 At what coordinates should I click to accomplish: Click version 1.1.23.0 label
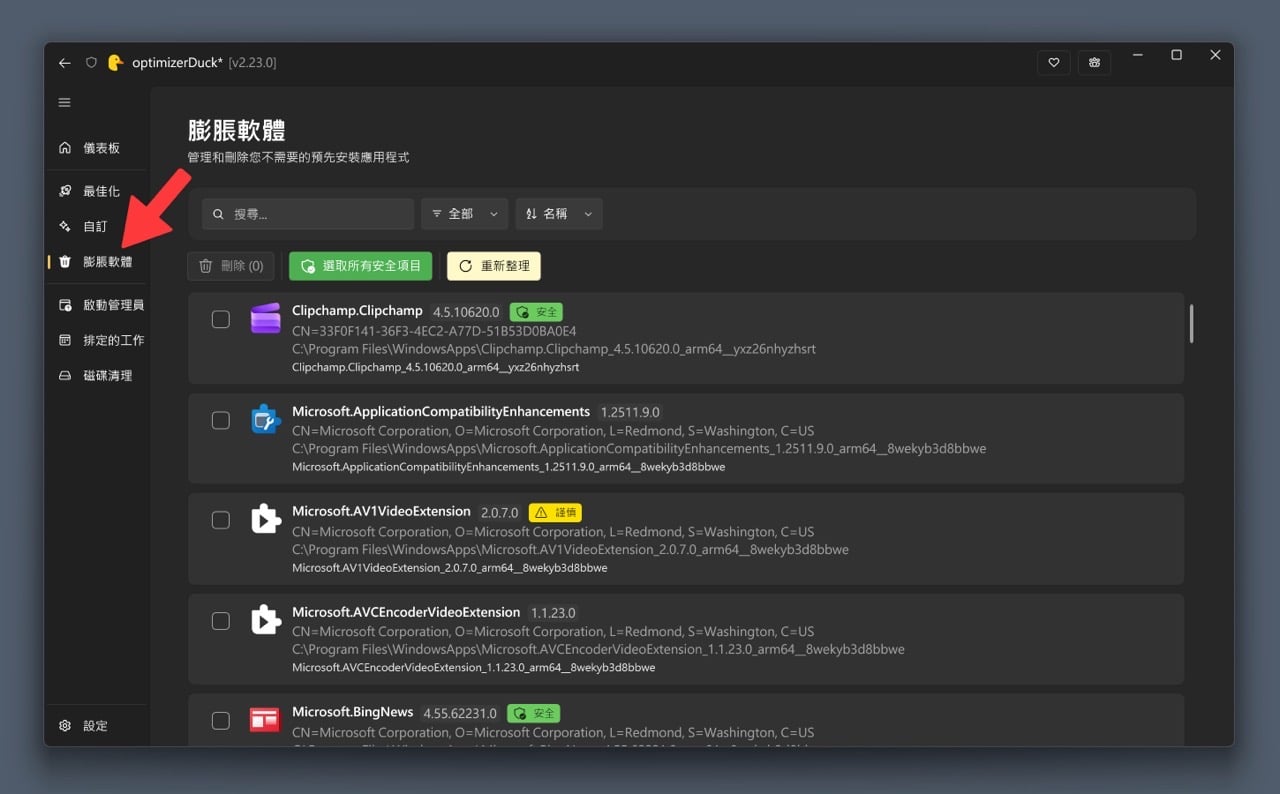point(554,613)
